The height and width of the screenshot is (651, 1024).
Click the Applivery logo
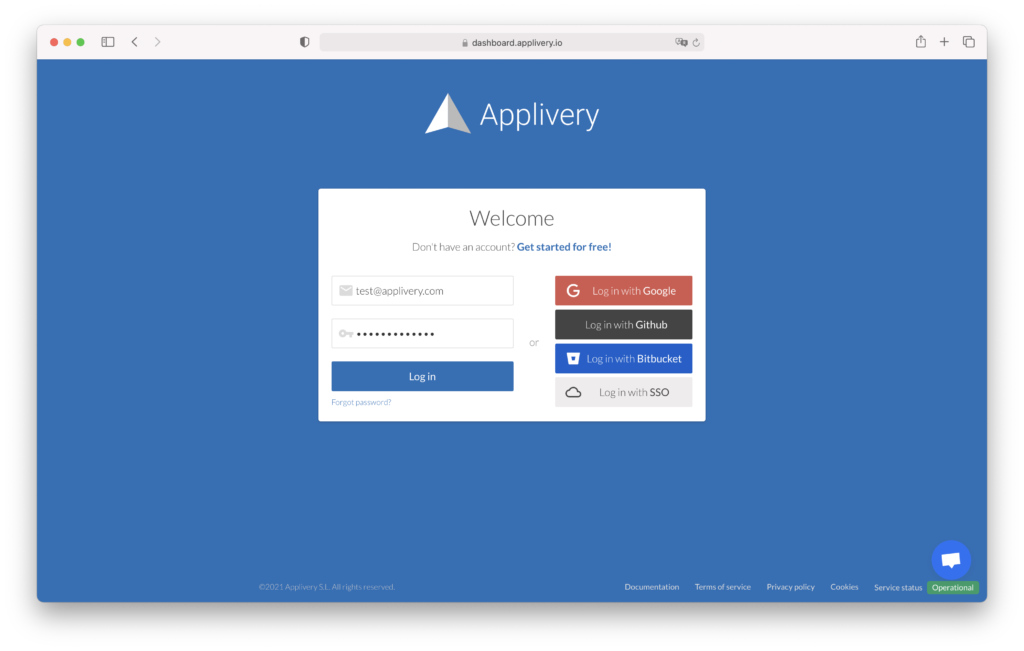(512, 114)
